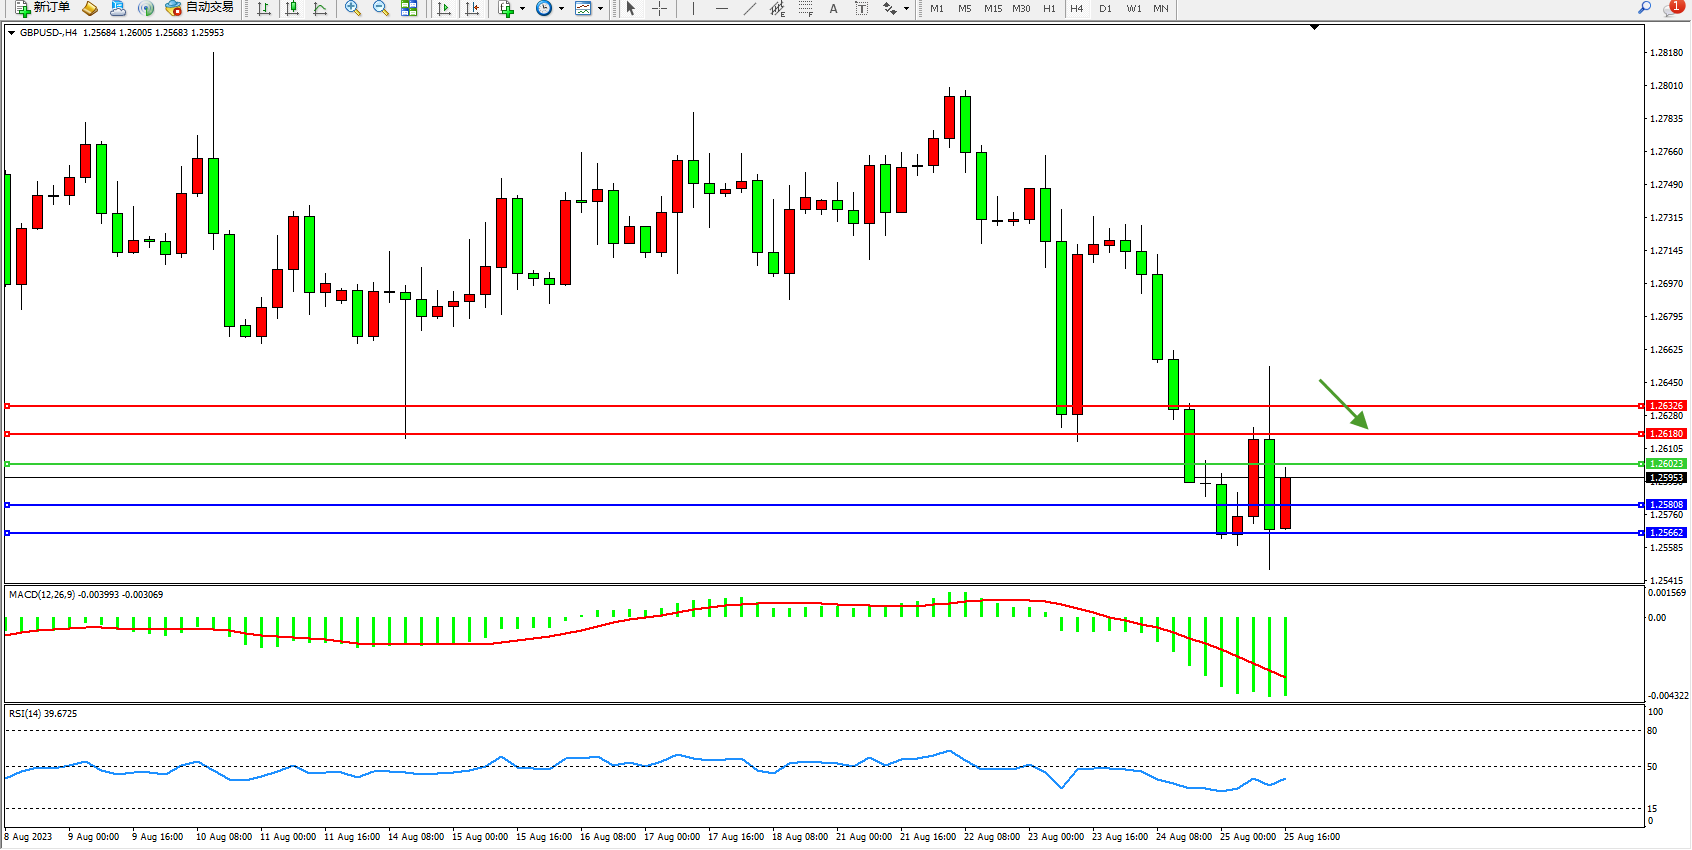Click the 1.26326 red price level label
Viewport: 1692px width, 850px height.
1666,406
